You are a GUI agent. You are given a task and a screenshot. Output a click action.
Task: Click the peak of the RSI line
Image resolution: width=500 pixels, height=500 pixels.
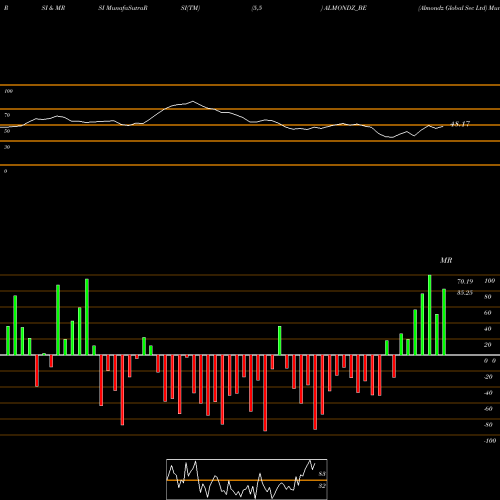click(193, 101)
